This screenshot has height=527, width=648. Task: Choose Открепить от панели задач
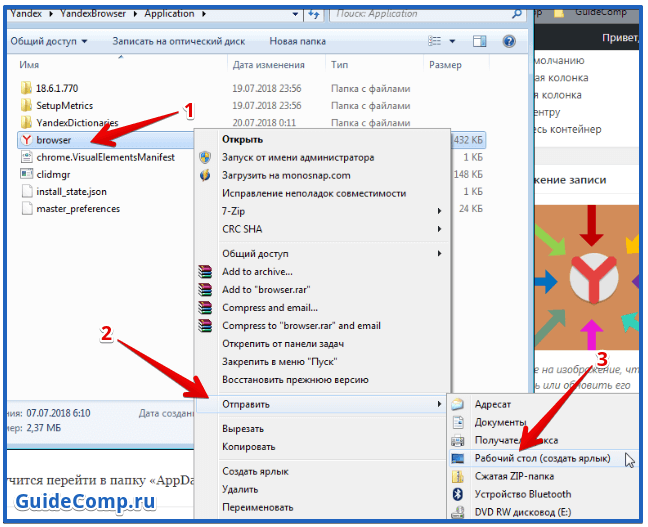click(283, 344)
